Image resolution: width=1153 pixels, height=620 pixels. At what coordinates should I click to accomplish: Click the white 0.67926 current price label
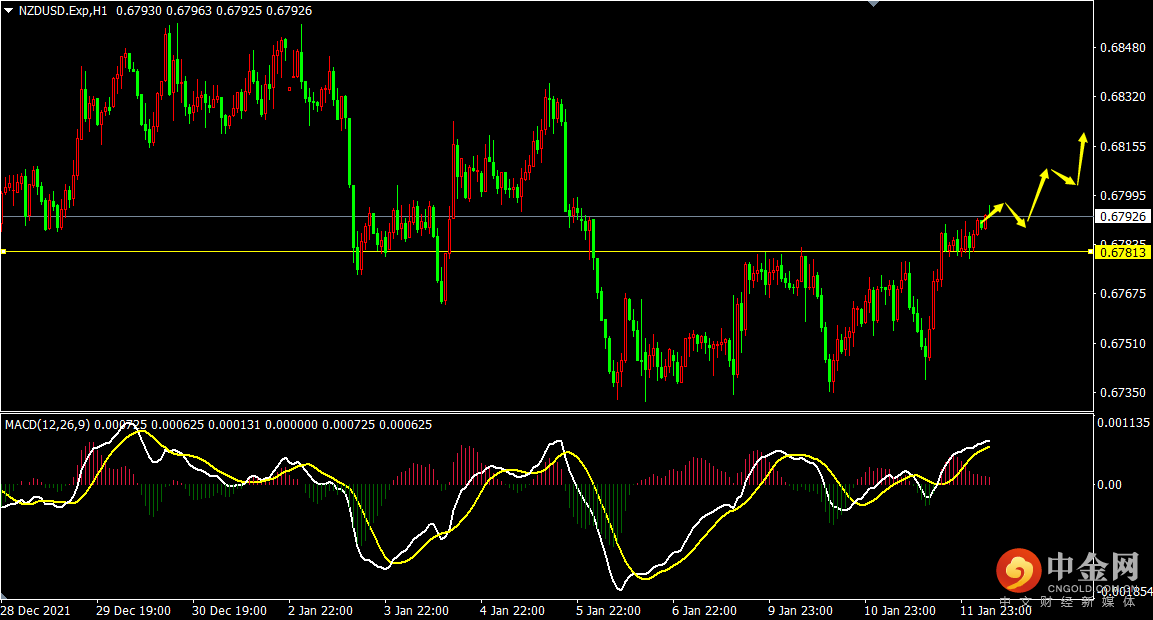click(1123, 216)
